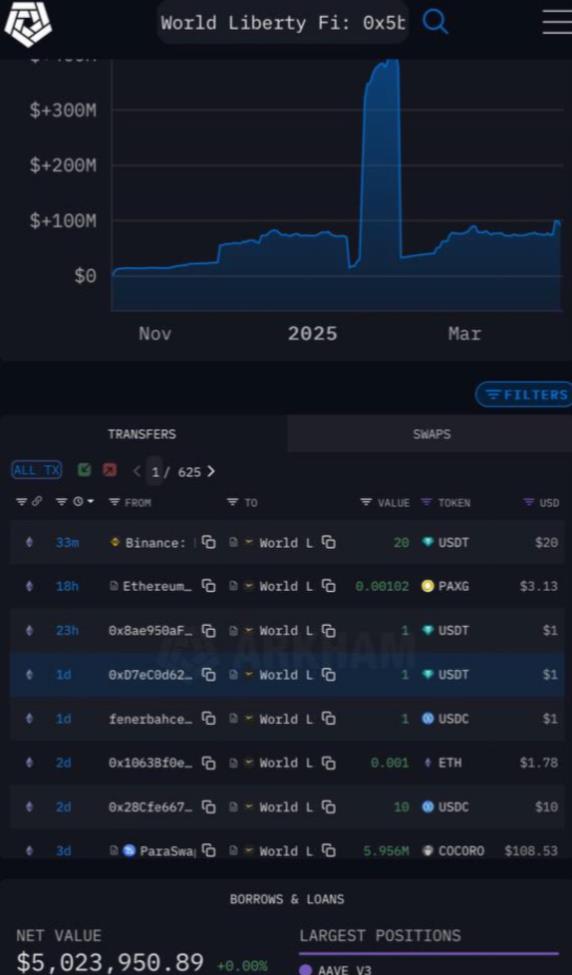Click the $5,023,950.89 net value
Screen dimensions: 572x975
pos(110,961)
